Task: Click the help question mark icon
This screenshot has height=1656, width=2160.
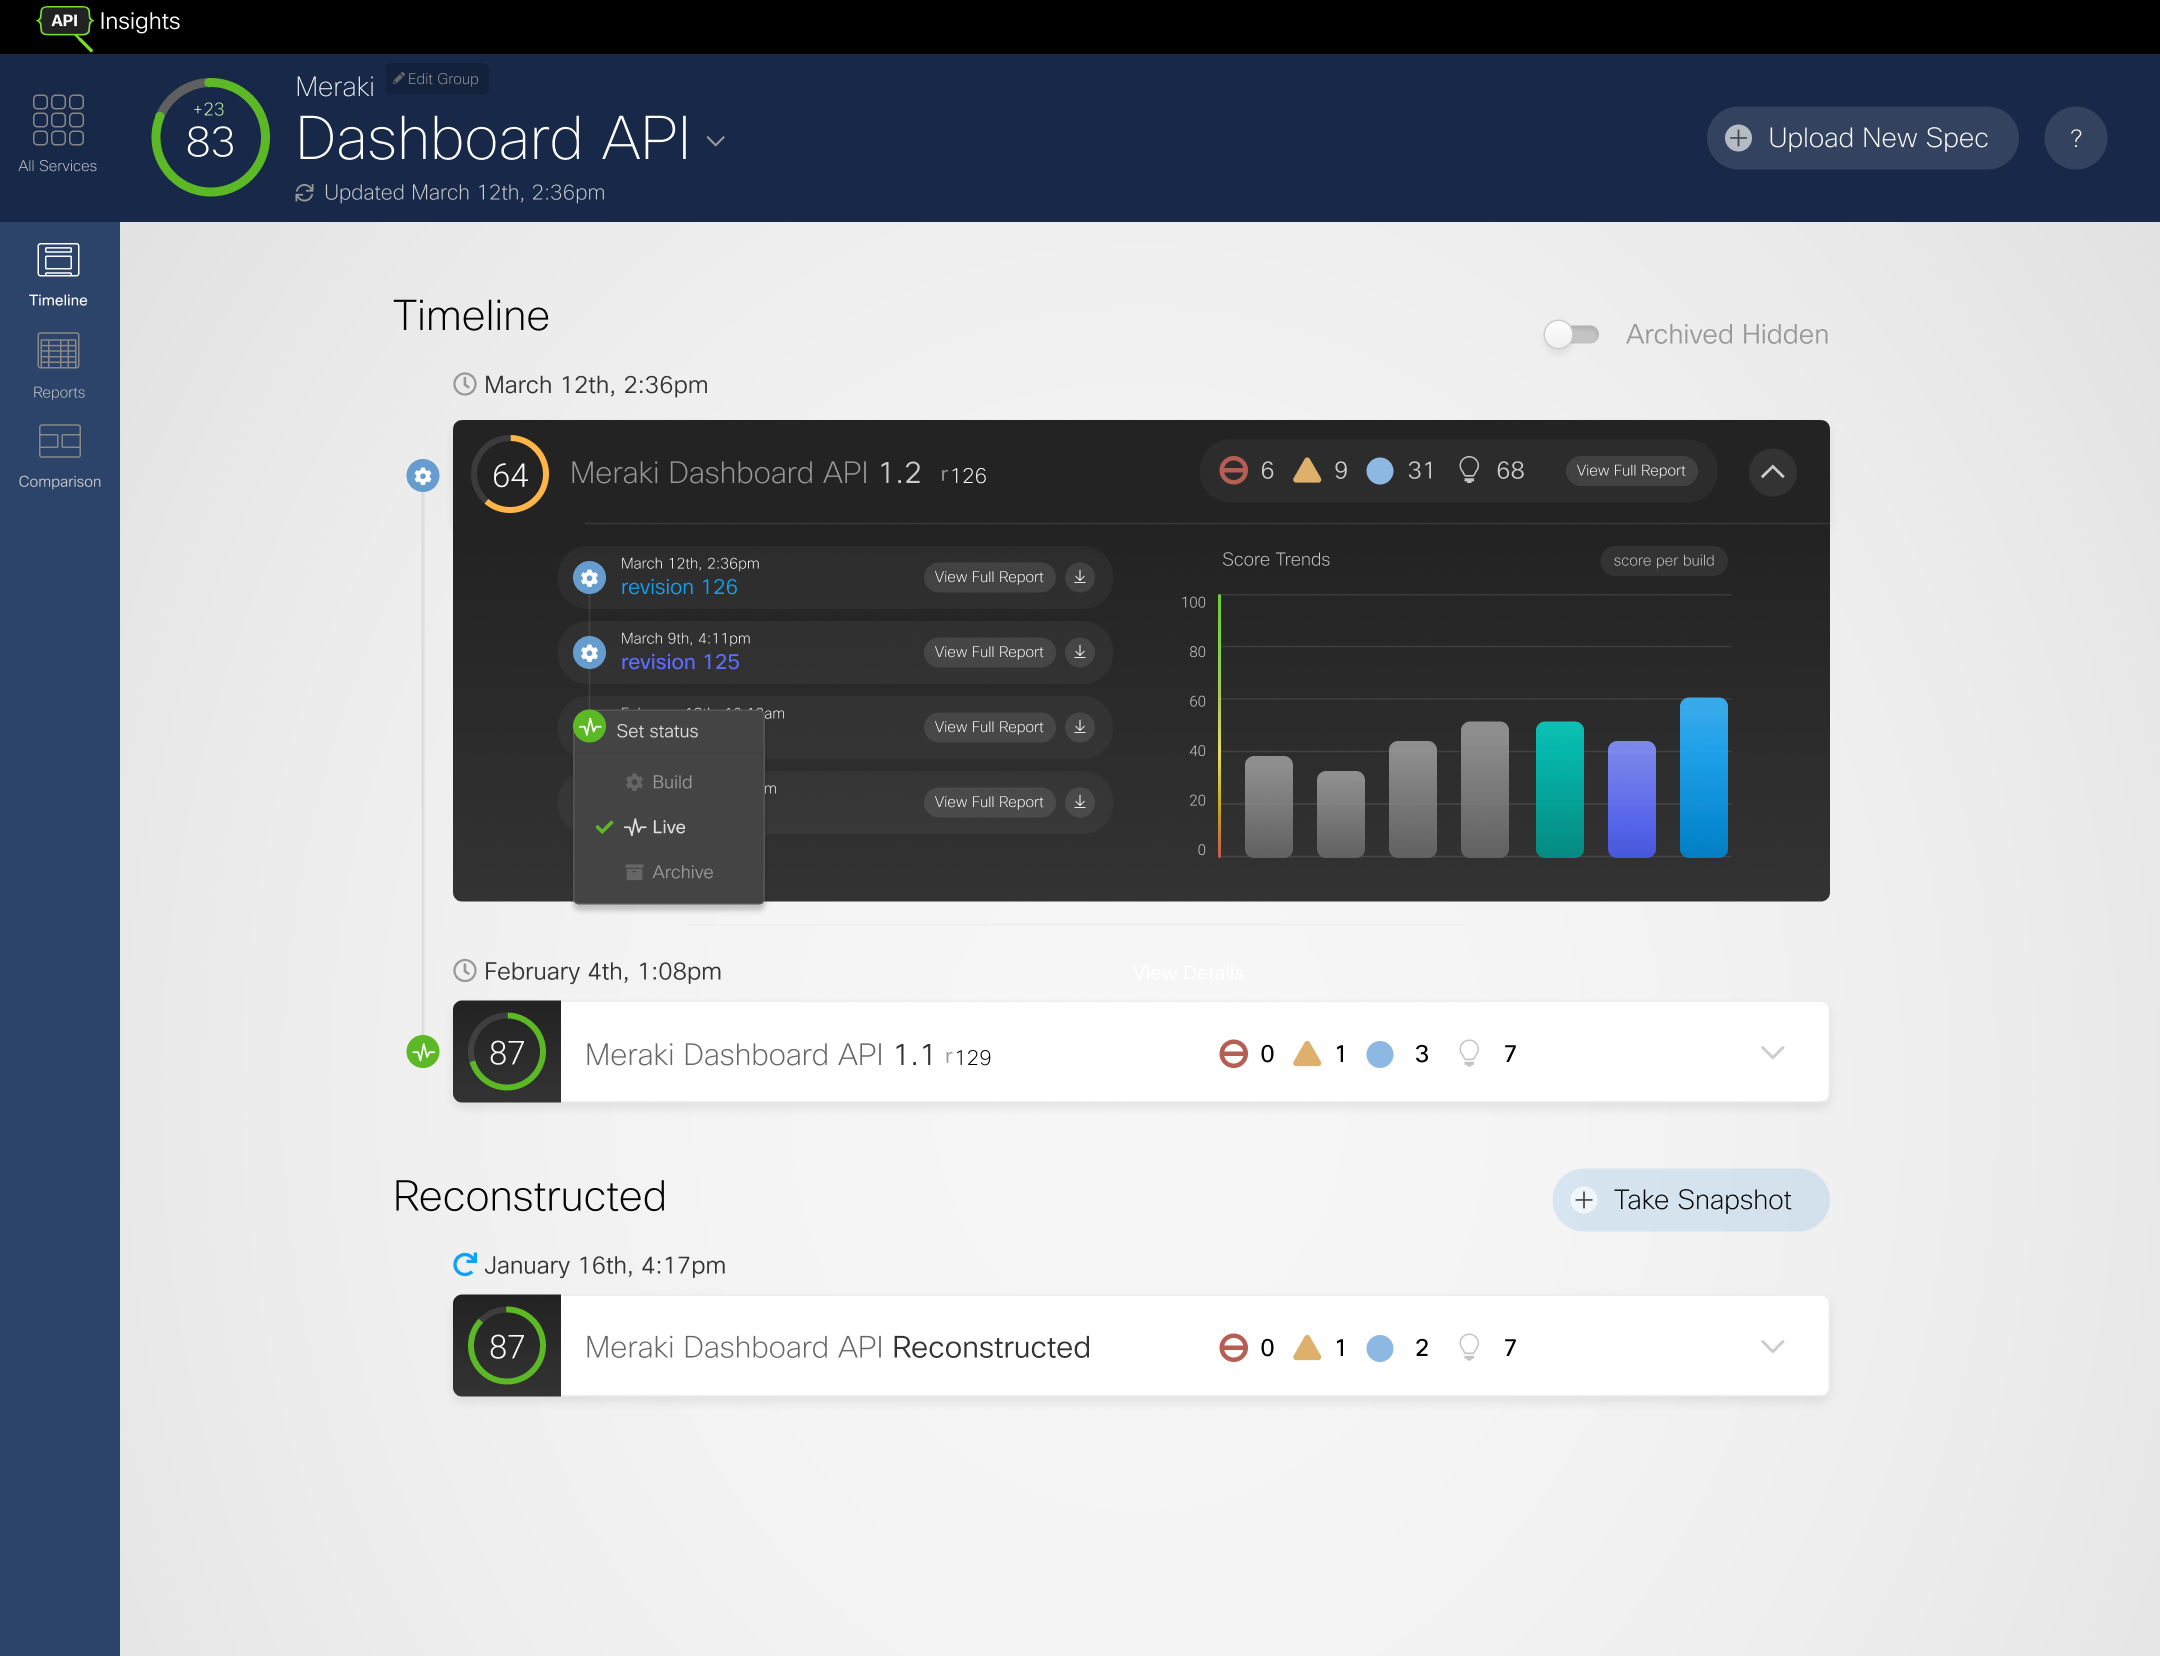Action: pos(2075,138)
